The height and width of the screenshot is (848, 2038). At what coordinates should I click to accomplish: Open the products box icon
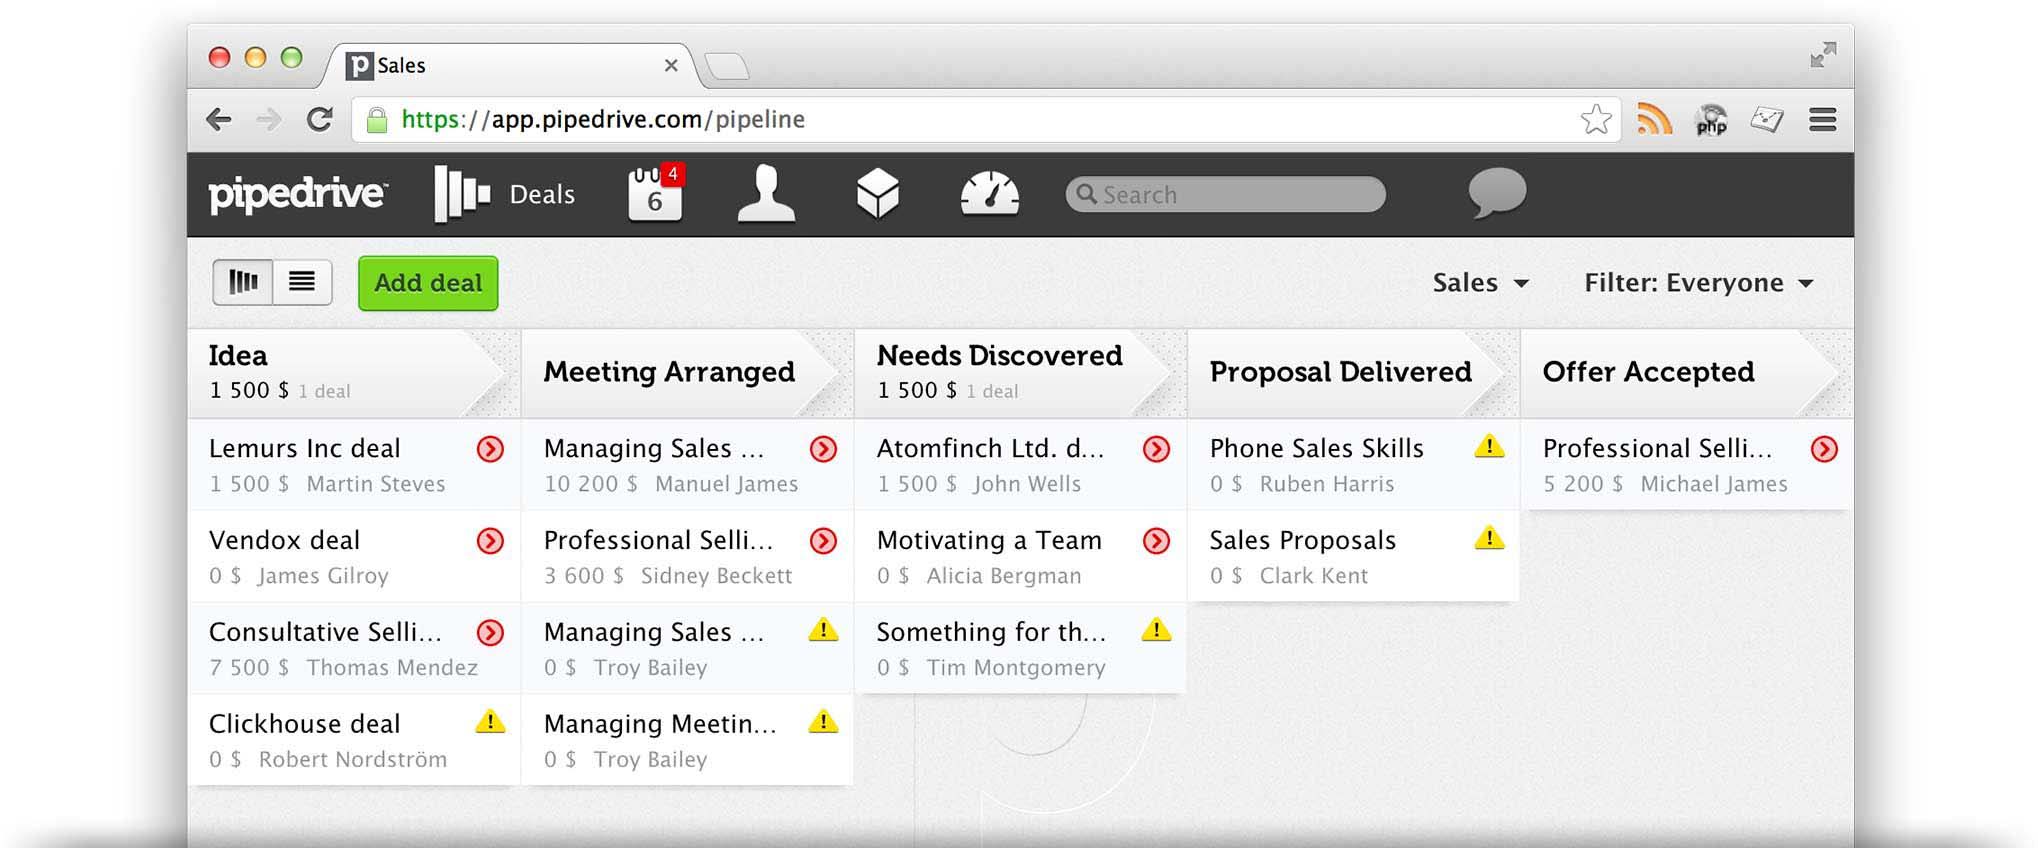877,194
